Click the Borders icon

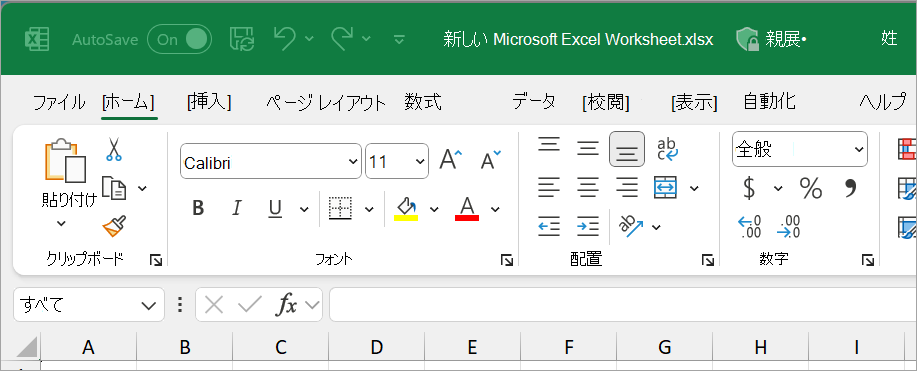coord(340,208)
